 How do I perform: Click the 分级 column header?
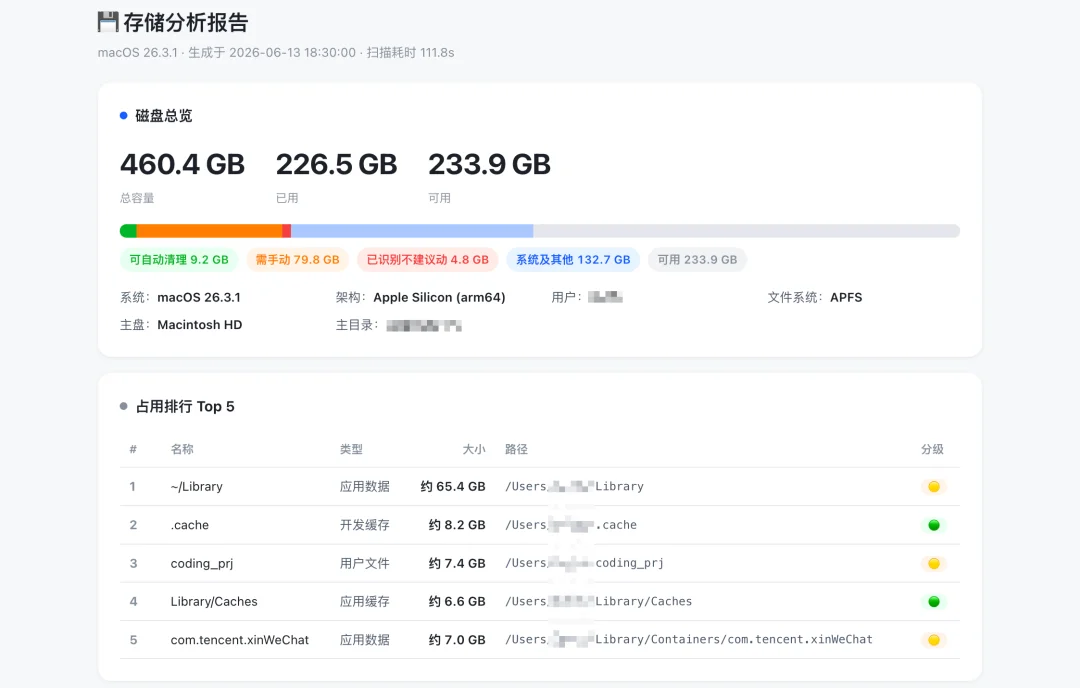point(932,449)
